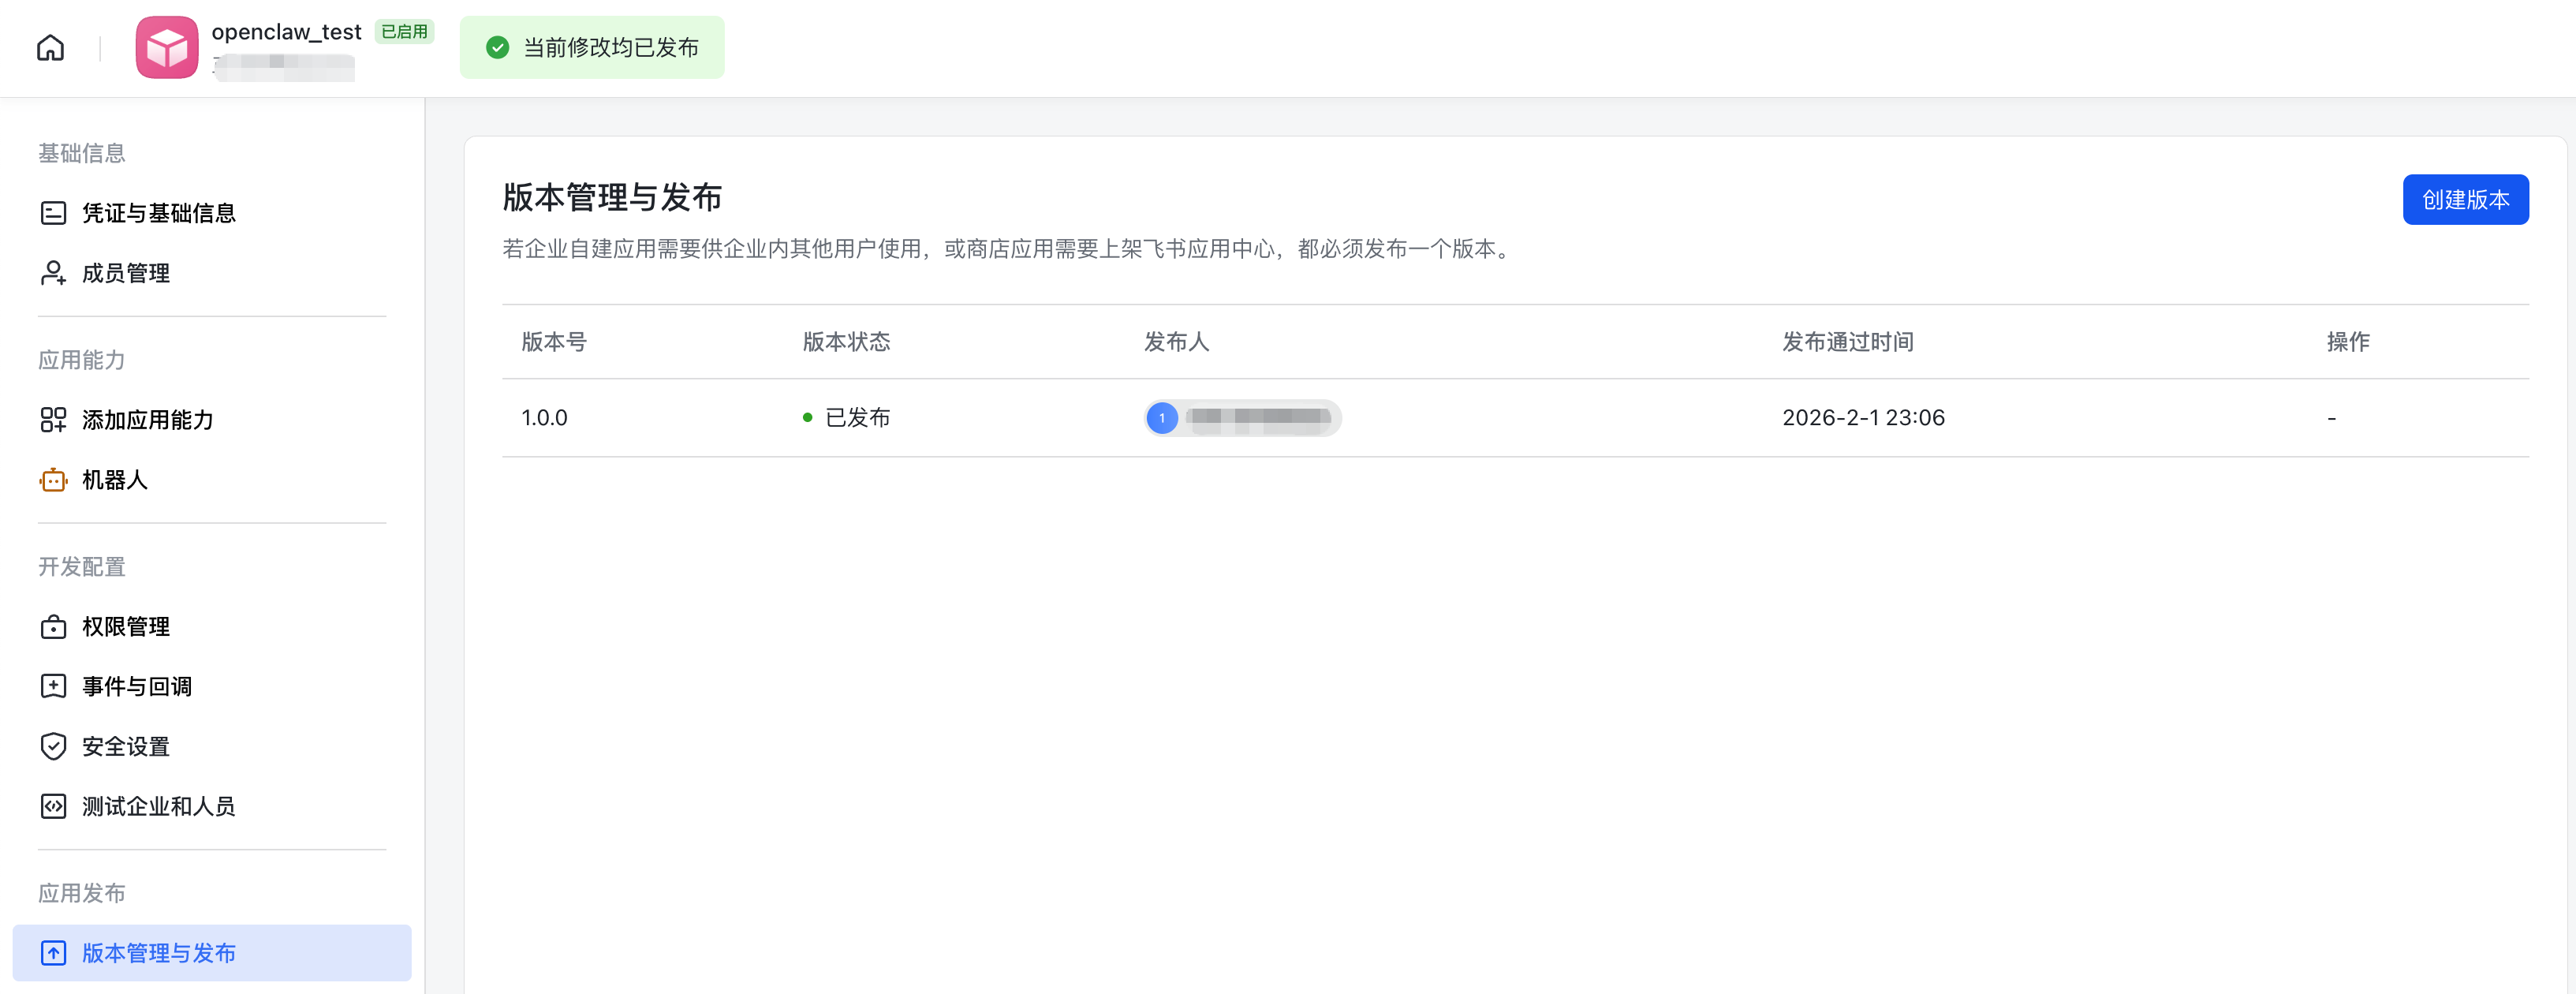Image resolution: width=2576 pixels, height=994 pixels.
Task: Click the home icon in top bar
Action: tap(50, 47)
